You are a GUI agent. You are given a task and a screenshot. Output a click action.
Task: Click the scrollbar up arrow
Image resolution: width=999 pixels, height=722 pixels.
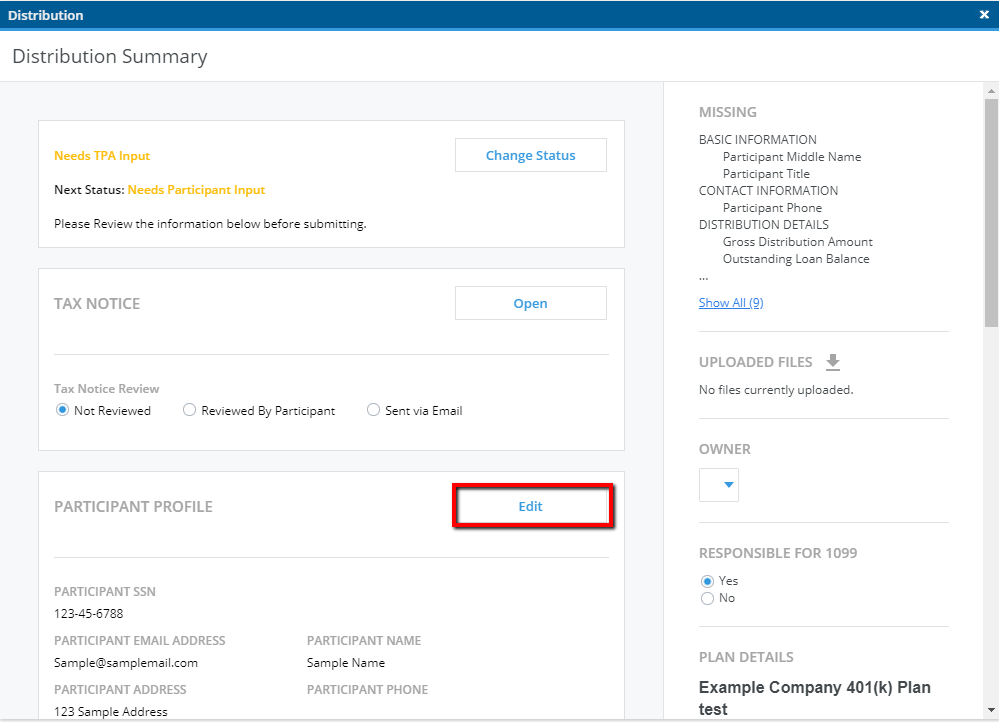pos(991,90)
